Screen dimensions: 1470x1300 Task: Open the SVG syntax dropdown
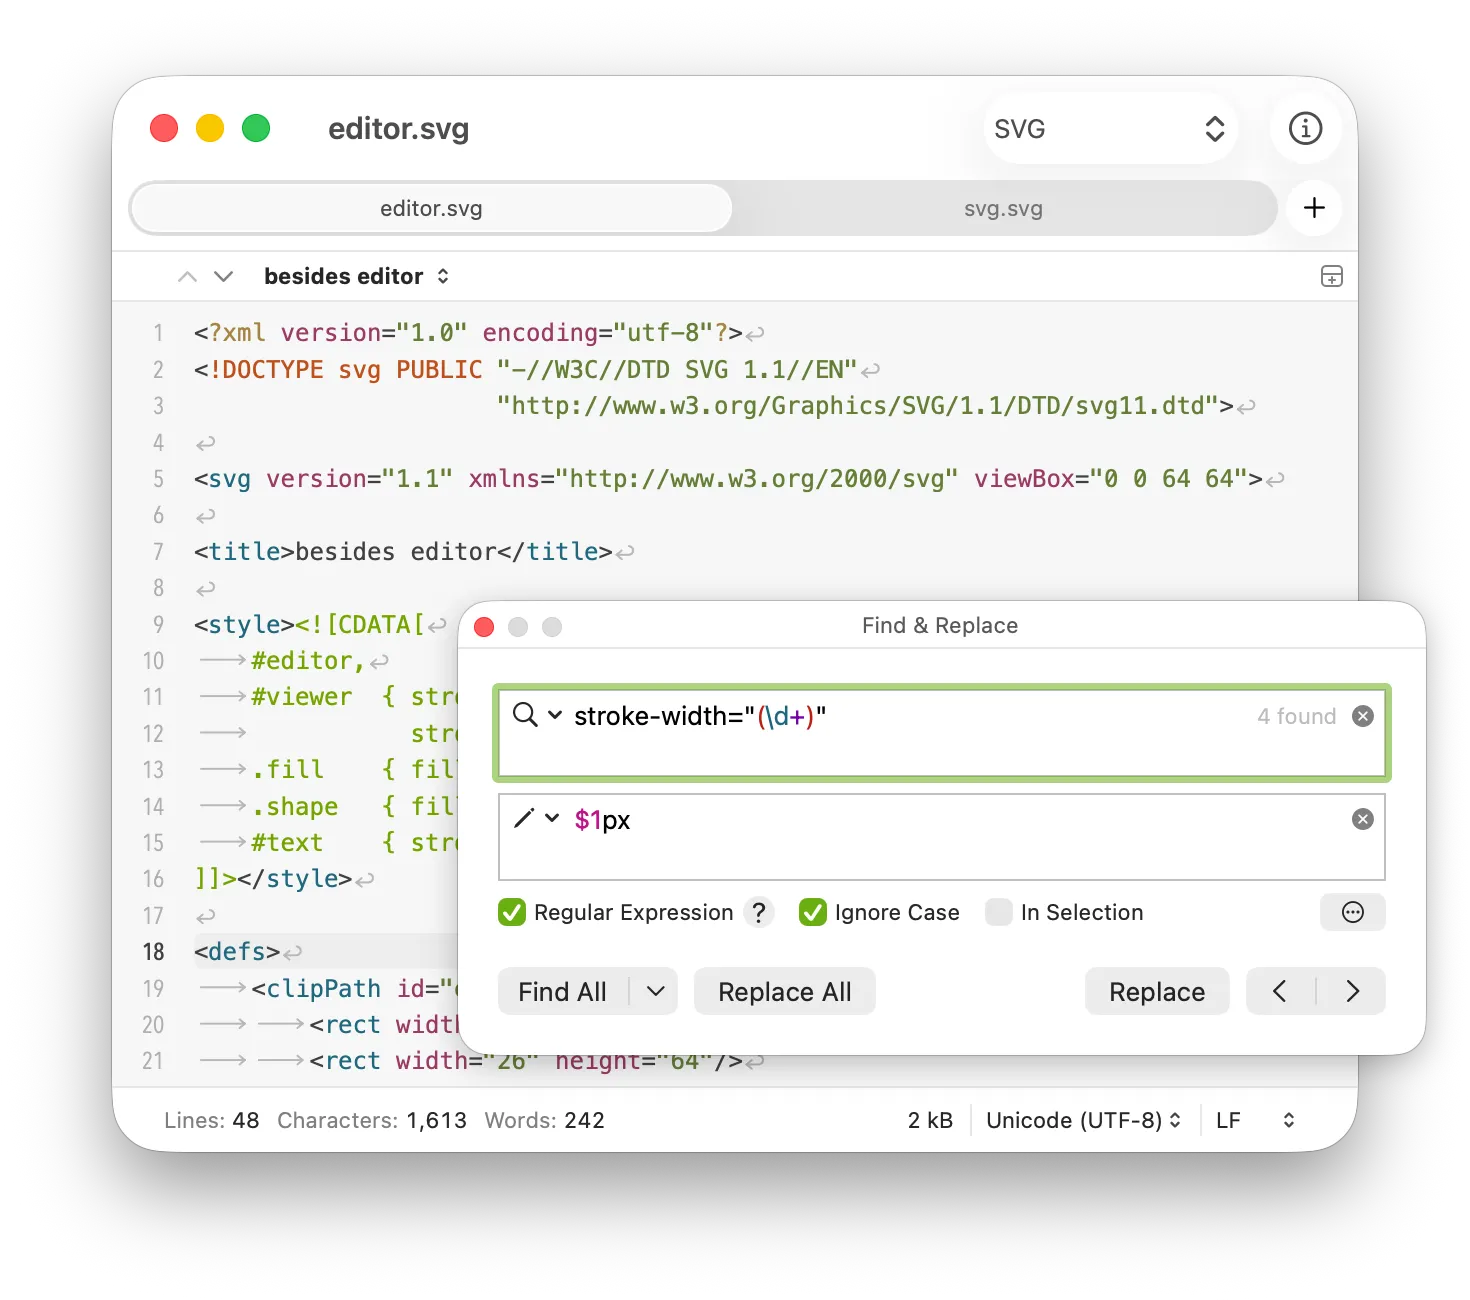click(1110, 129)
